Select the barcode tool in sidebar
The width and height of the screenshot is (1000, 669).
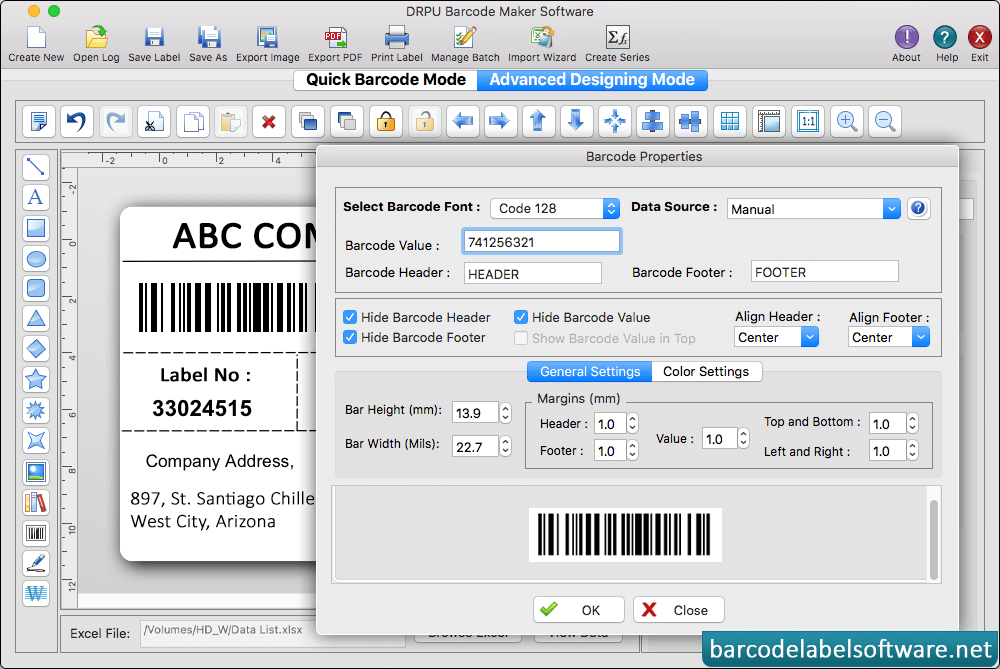coord(36,533)
